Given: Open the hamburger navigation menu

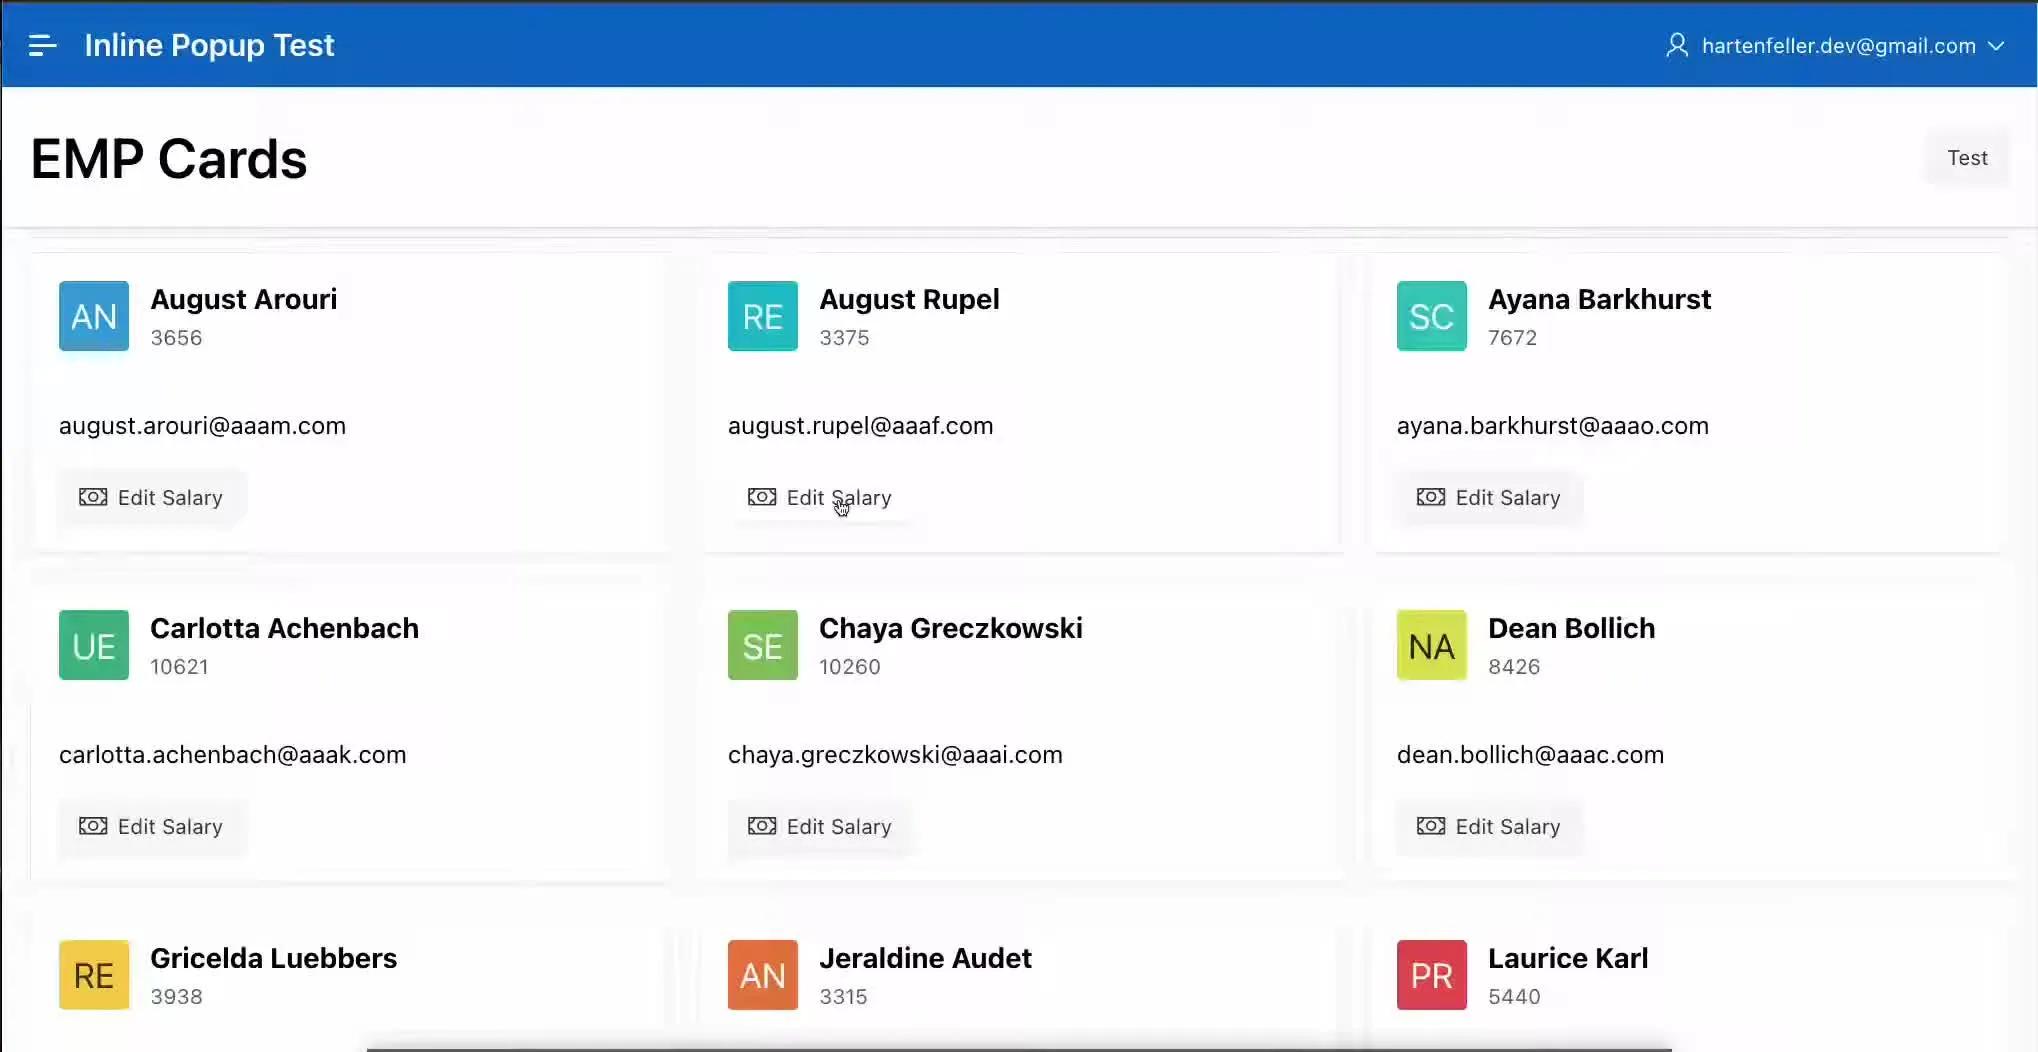Looking at the screenshot, I should (x=42, y=45).
